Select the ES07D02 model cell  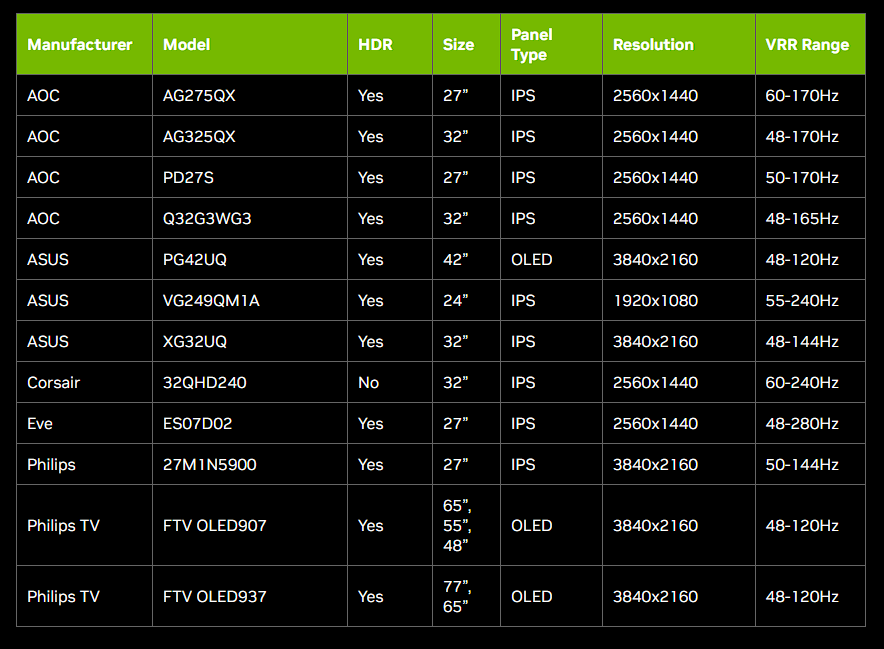pos(250,423)
